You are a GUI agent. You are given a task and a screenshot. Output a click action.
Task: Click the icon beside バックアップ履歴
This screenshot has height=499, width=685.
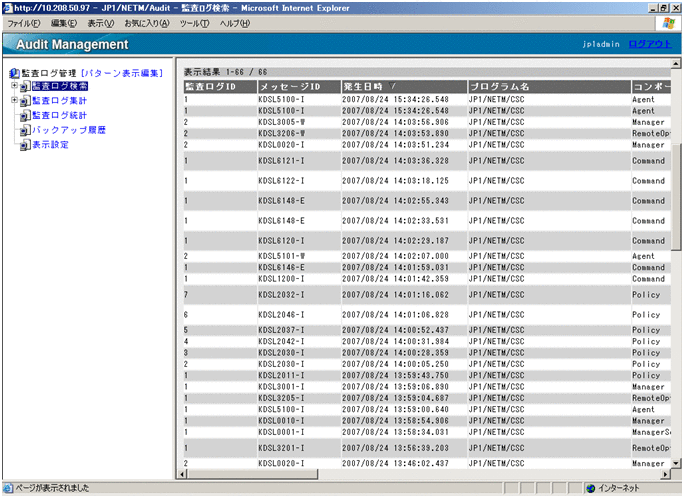click(x=24, y=130)
